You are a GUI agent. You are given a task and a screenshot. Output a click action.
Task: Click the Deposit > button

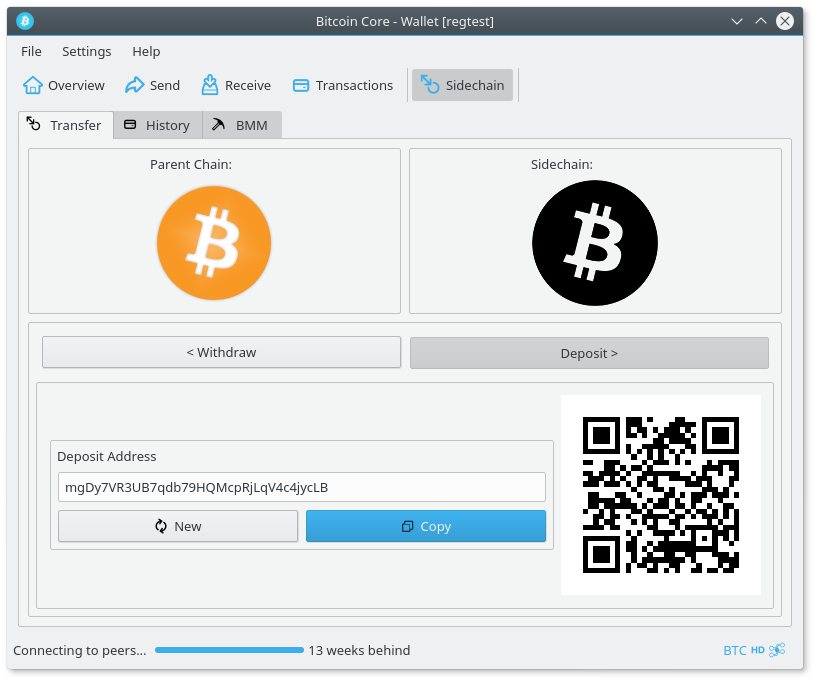click(x=589, y=353)
